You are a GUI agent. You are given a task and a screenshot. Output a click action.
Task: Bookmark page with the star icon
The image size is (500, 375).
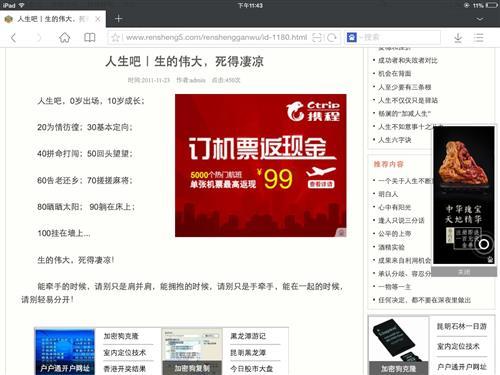click(x=116, y=38)
